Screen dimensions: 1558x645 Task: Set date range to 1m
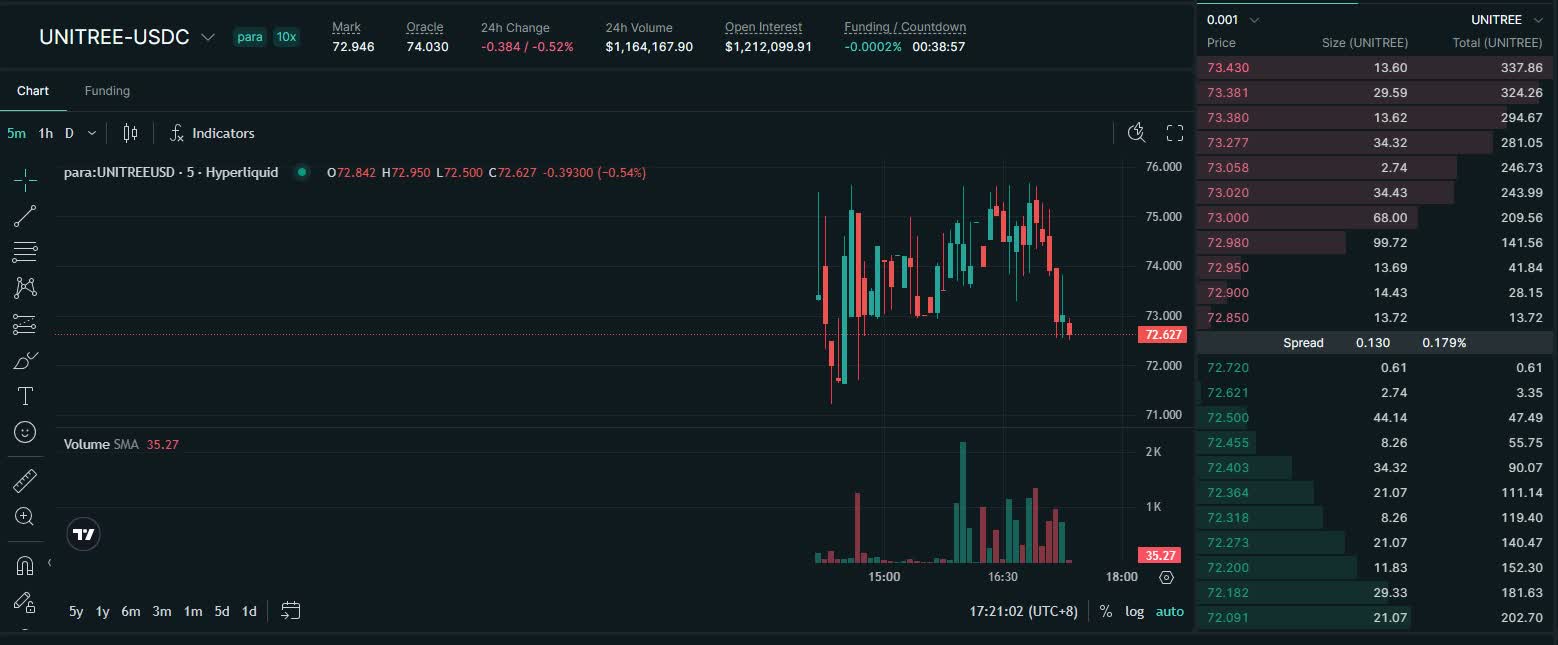[x=193, y=611]
